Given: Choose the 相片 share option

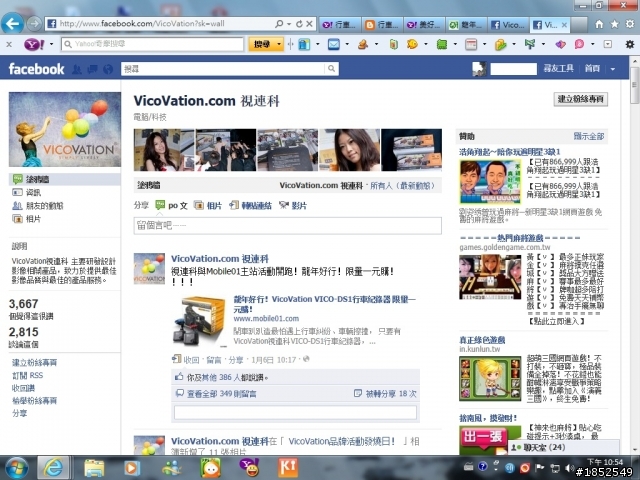Looking at the screenshot, I should point(208,205).
